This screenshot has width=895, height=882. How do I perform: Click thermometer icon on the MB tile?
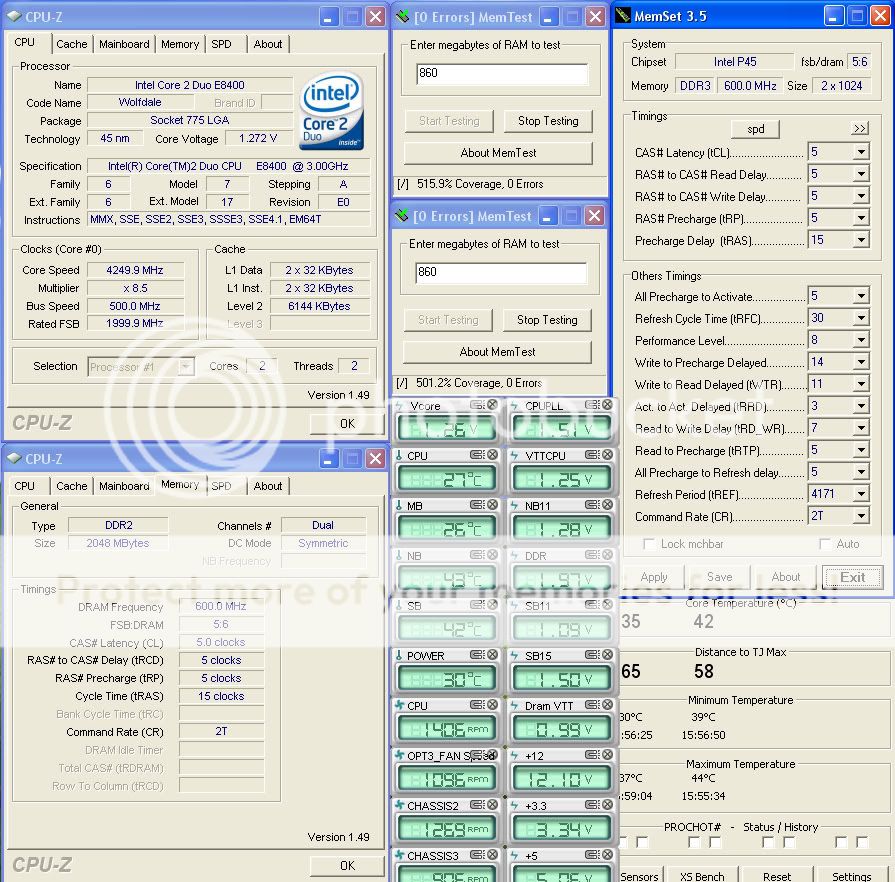coord(399,505)
